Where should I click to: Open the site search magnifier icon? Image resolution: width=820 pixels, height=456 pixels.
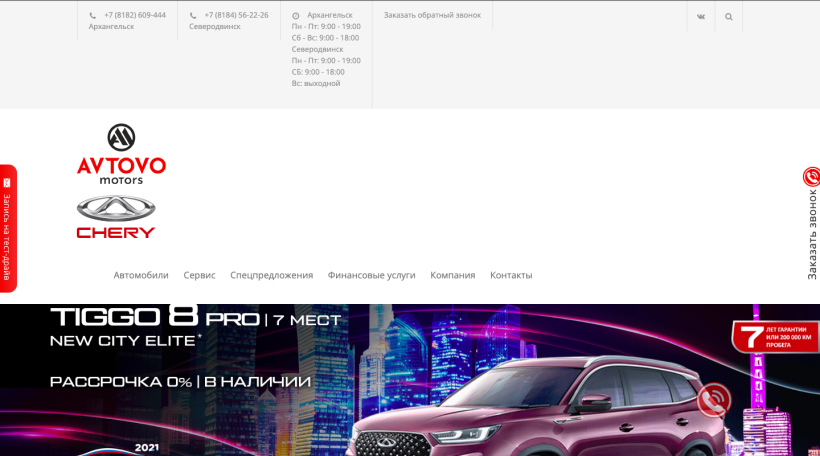tap(728, 17)
